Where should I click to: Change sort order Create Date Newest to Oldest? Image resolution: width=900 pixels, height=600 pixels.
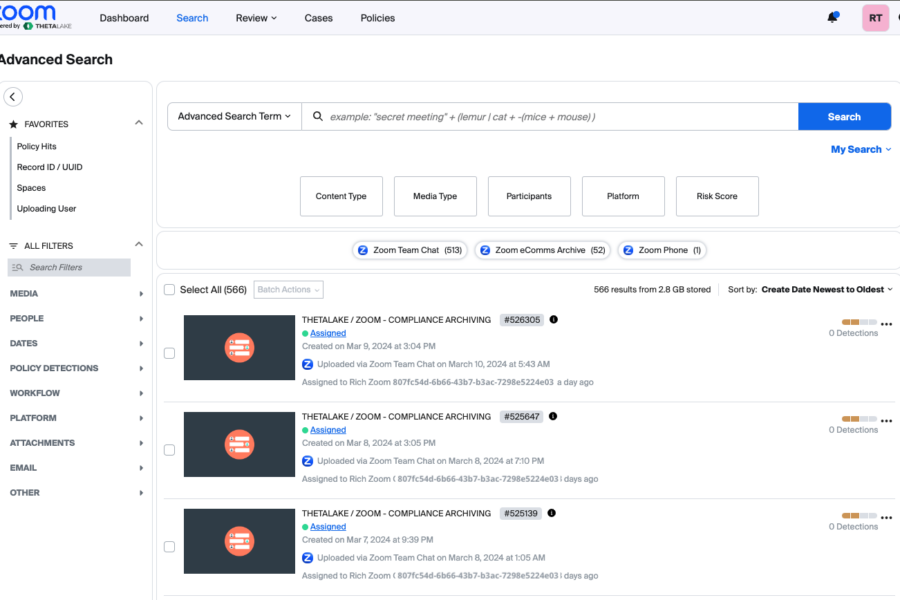[x=827, y=290]
